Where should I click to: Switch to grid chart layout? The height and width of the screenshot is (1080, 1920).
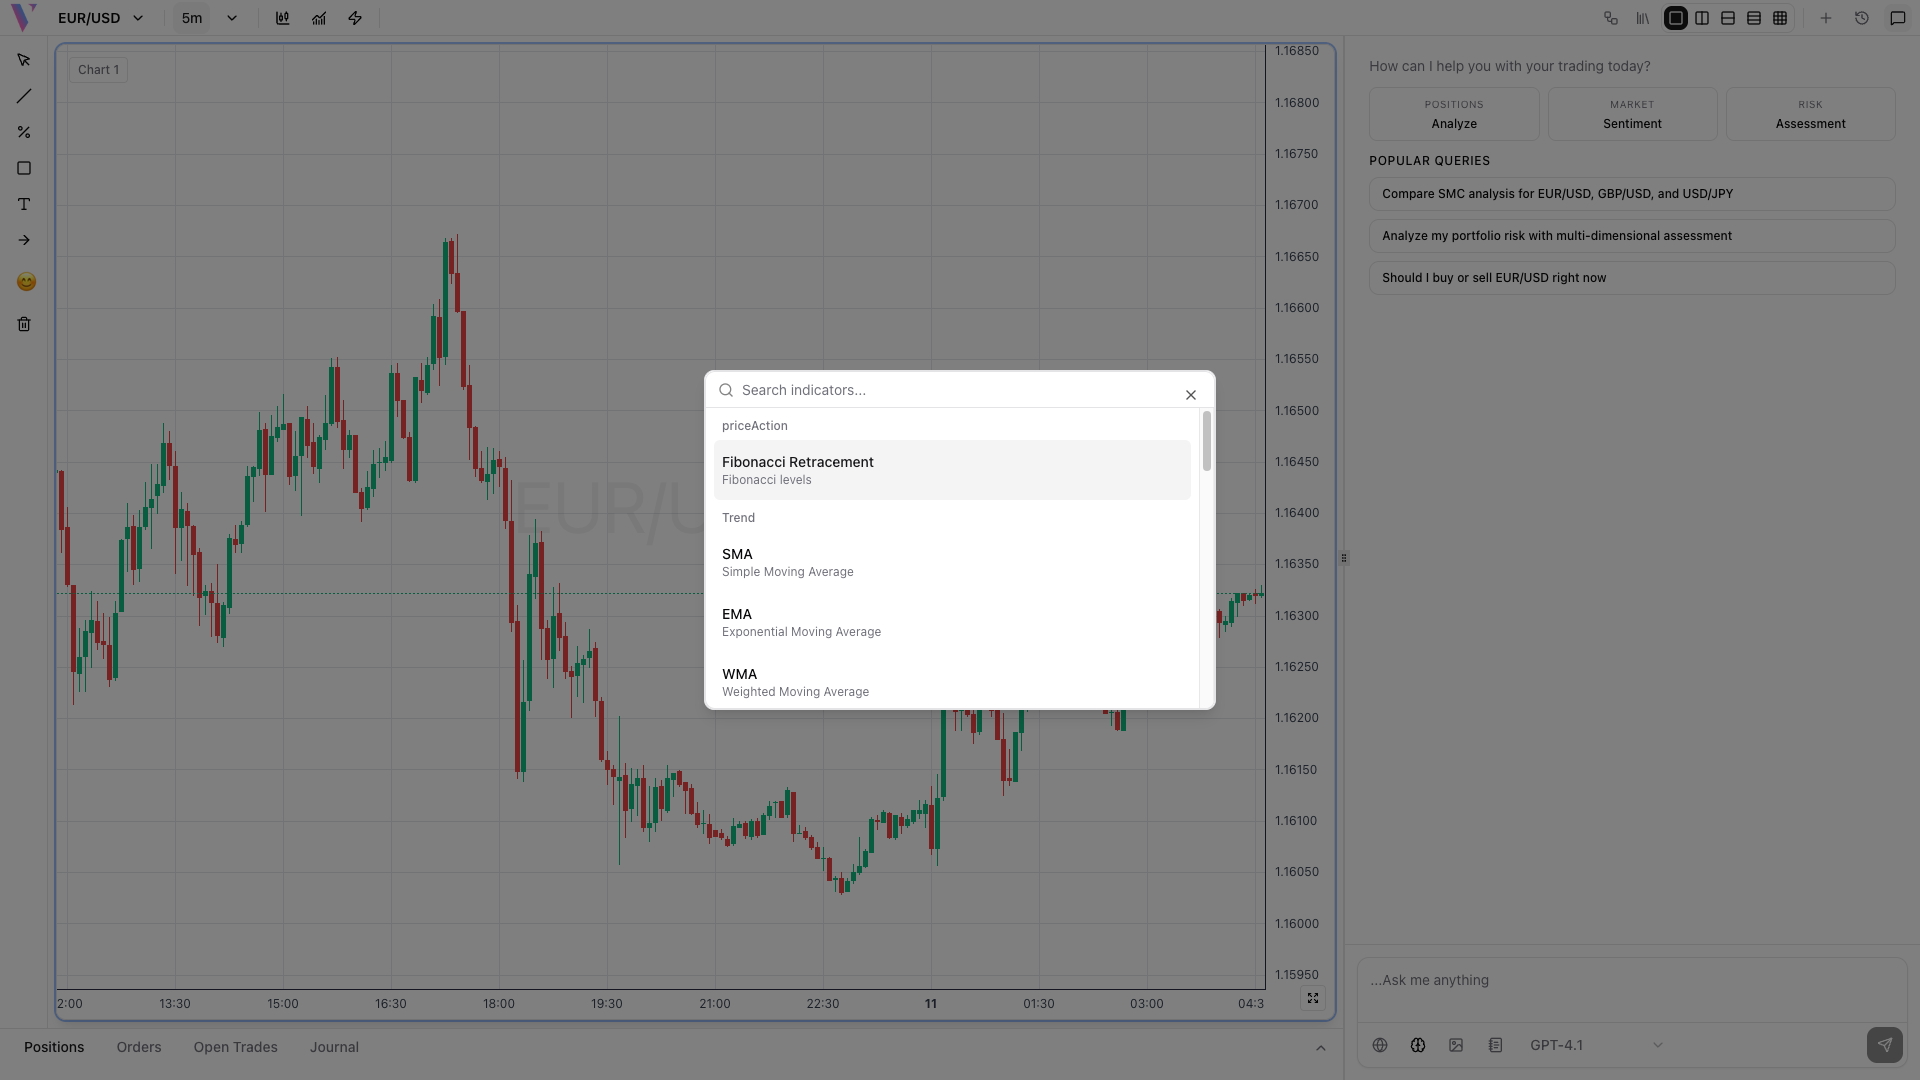(1780, 18)
